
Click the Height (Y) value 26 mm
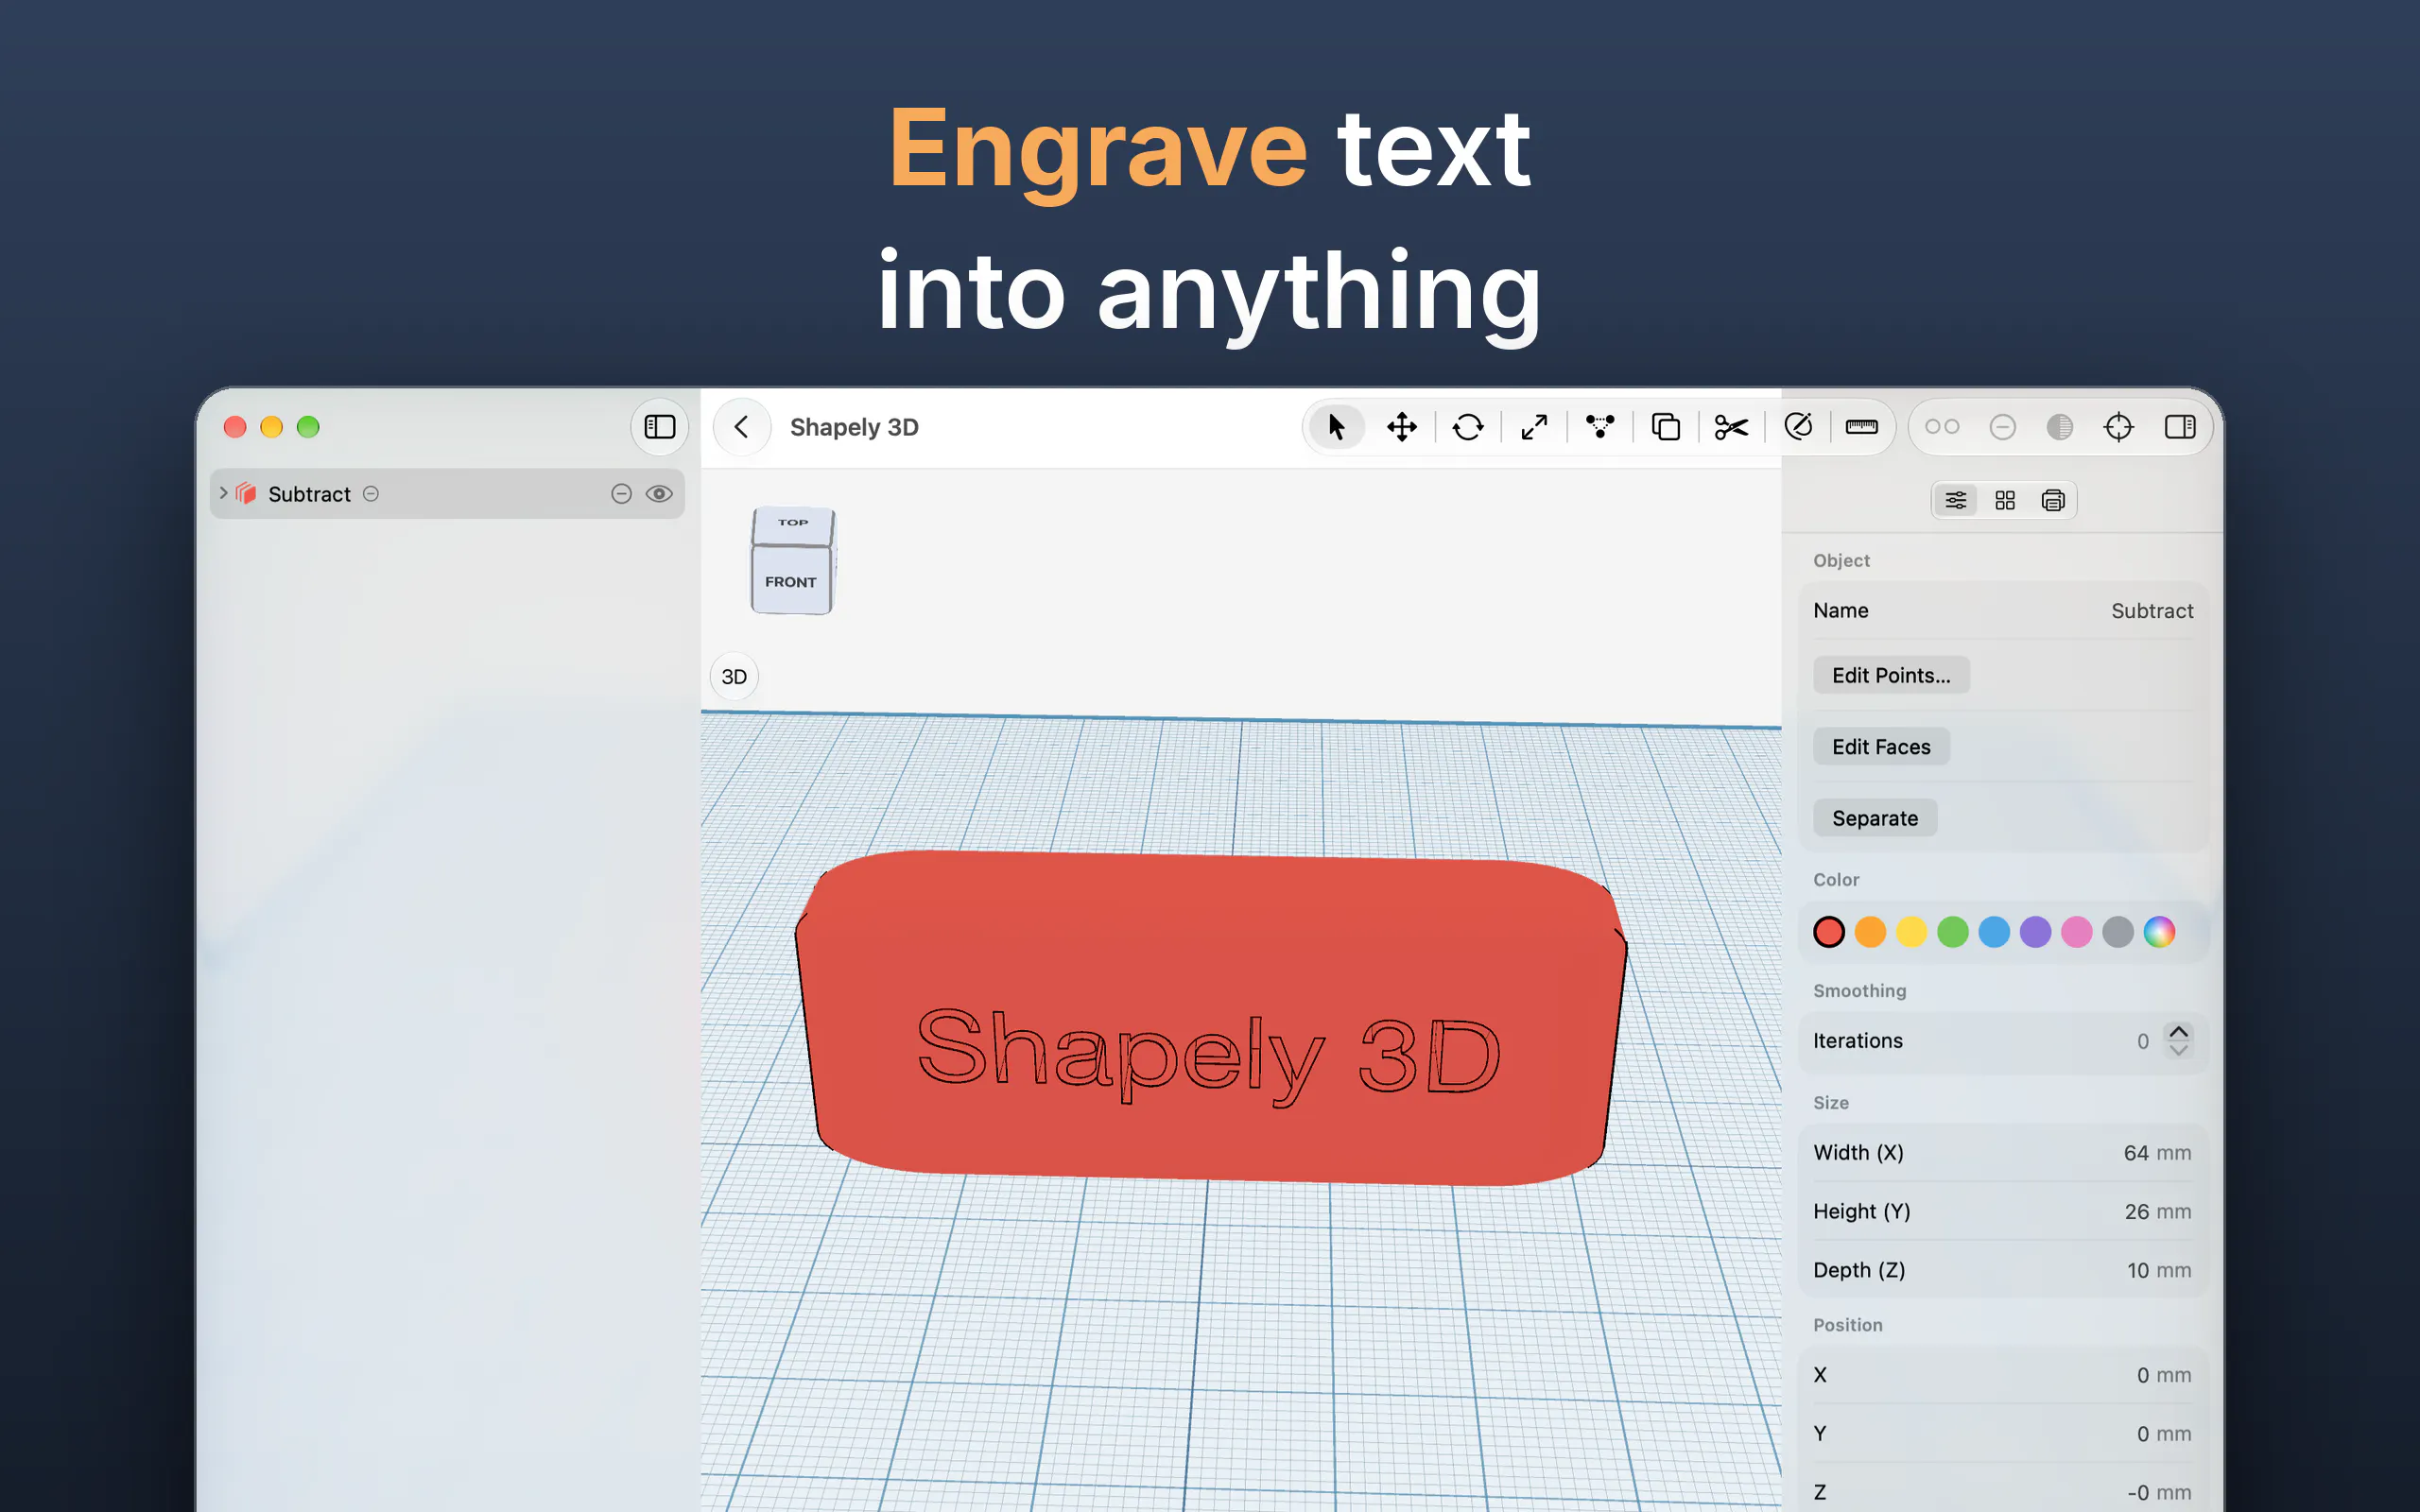(2158, 1212)
